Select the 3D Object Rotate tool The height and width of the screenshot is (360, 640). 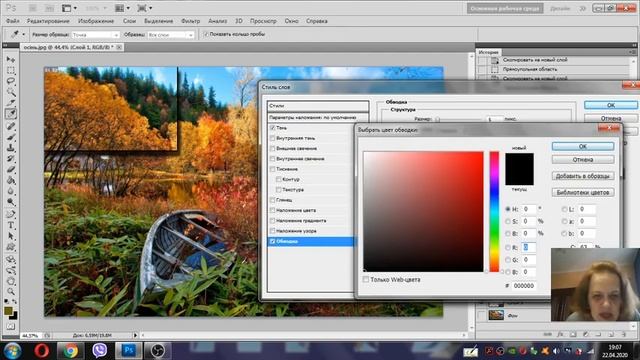(11, 259)
